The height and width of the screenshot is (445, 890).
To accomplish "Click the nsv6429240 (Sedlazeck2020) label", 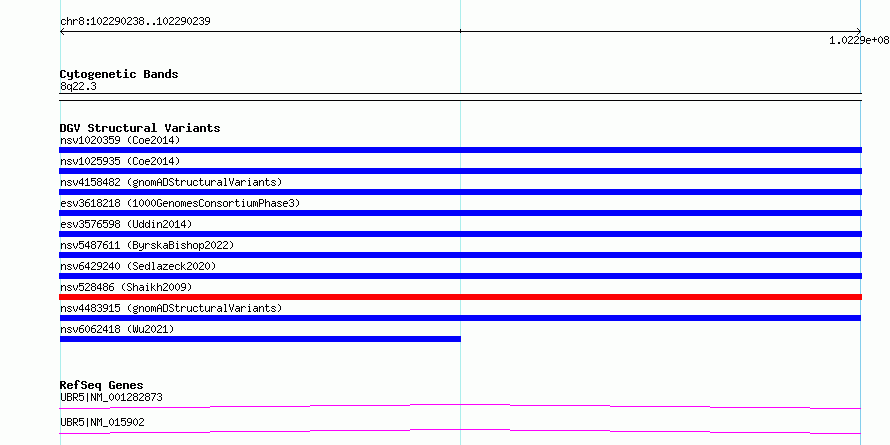I will [138, 266].
